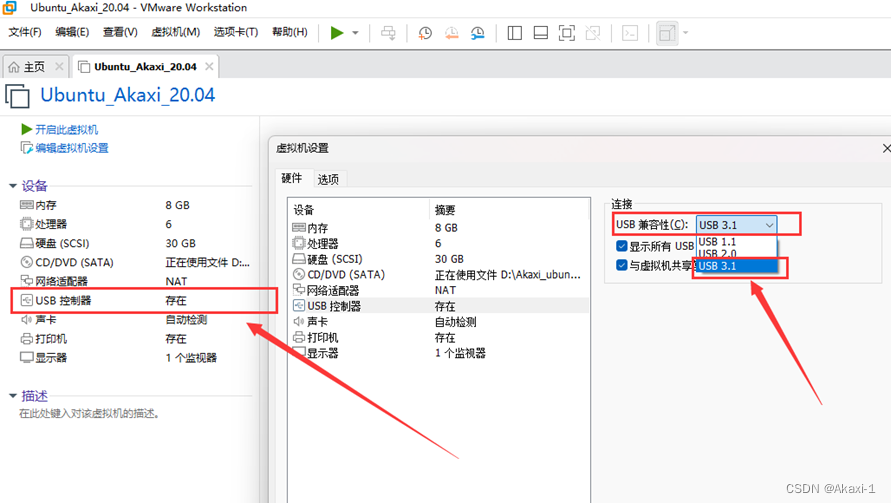Select 网络适配器 row in settings dialog
891x503 pixels.
pyautogui.click(x=439, y=290)
